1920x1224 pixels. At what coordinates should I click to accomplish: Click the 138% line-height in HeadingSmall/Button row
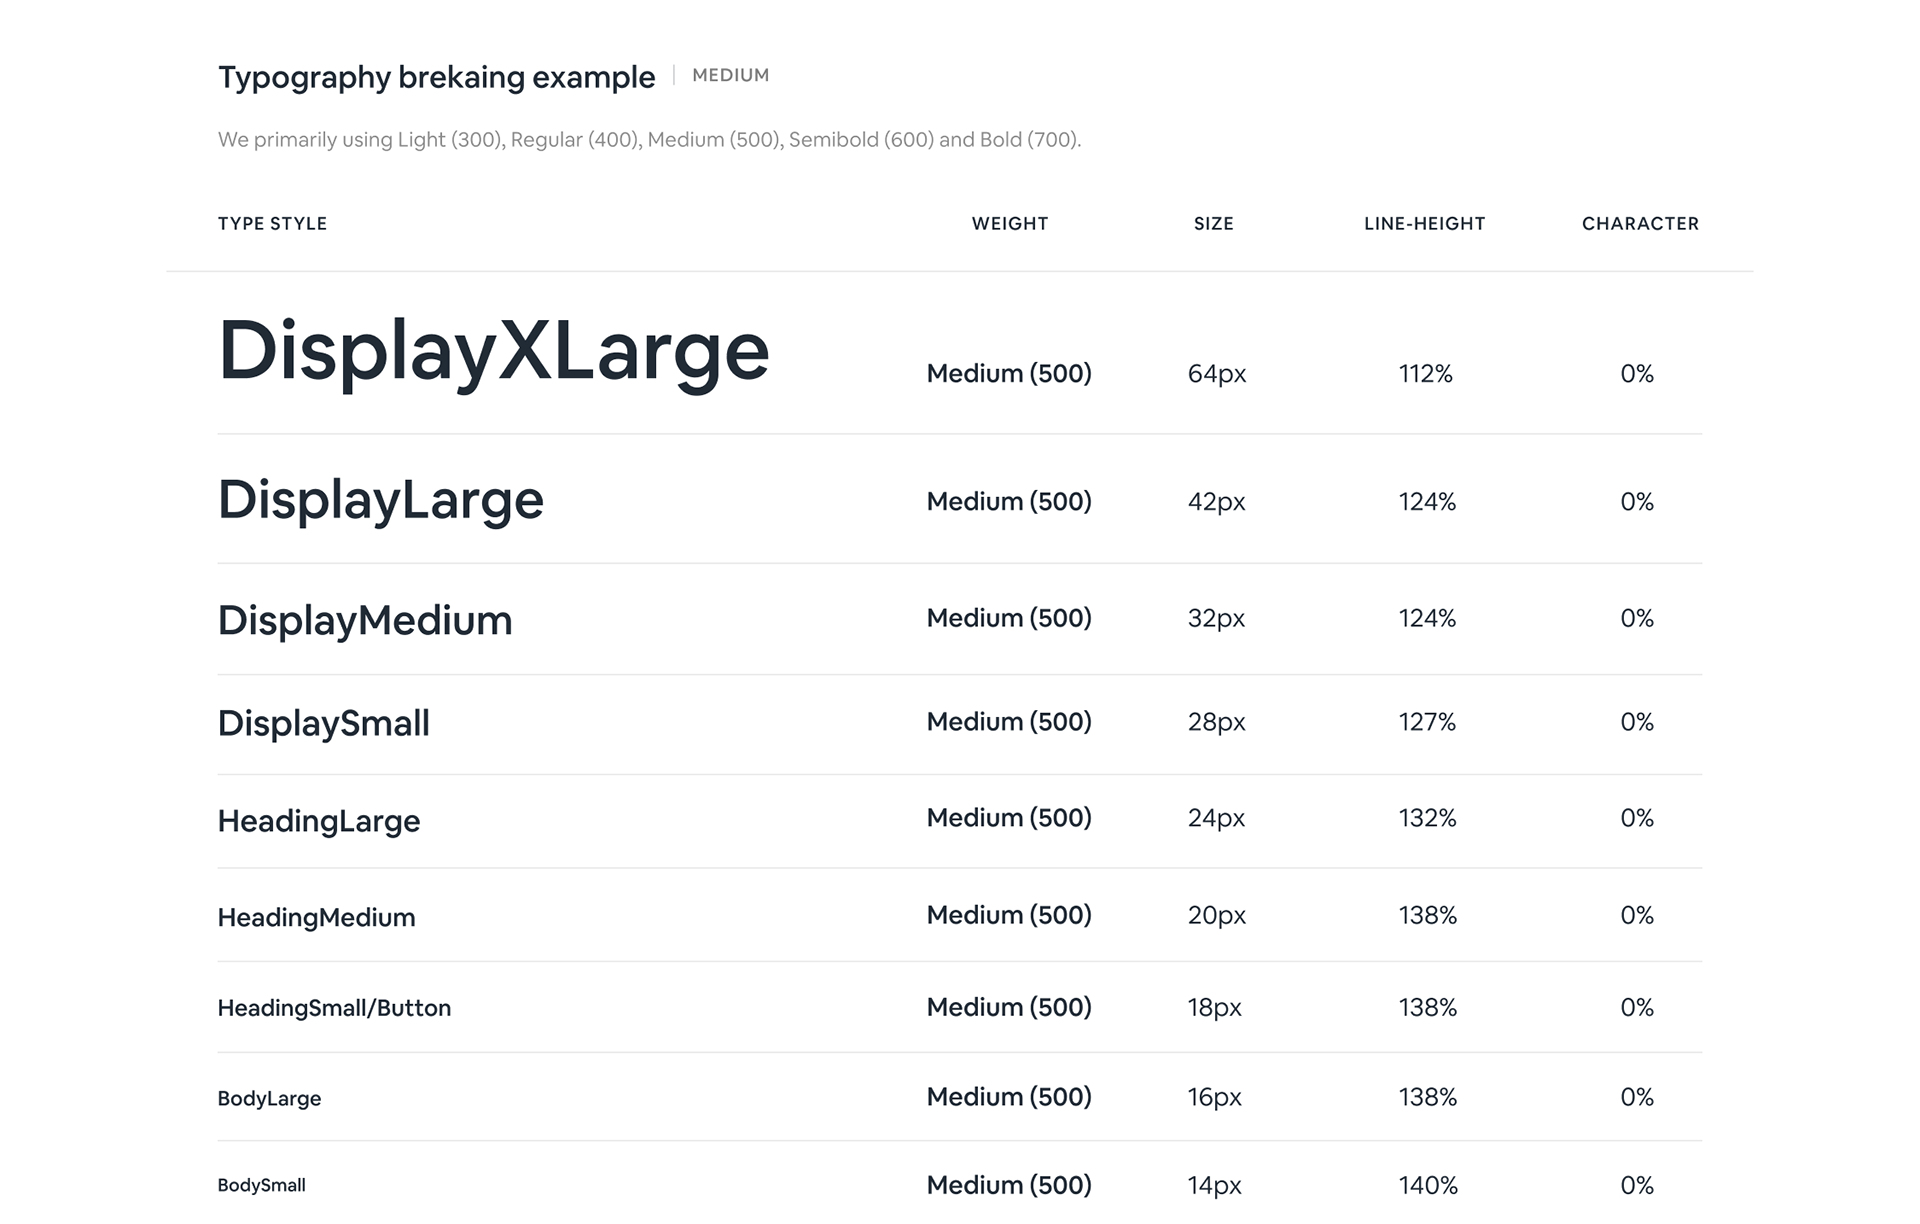point(1428,1007)
